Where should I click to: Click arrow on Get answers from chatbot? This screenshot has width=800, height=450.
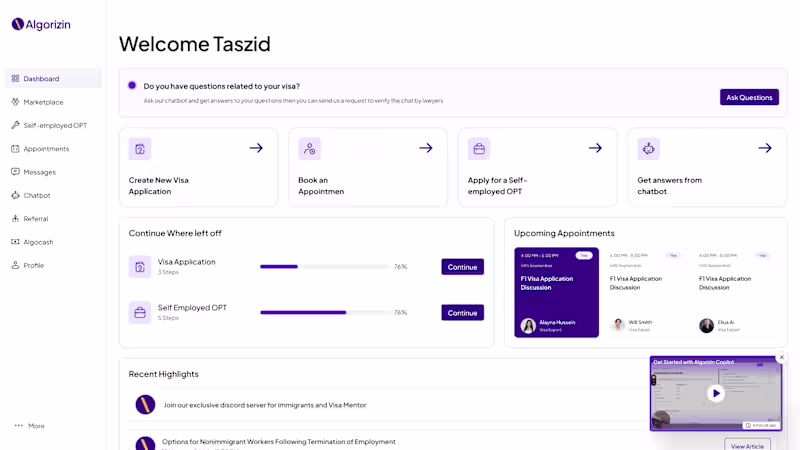pos(765,148)
